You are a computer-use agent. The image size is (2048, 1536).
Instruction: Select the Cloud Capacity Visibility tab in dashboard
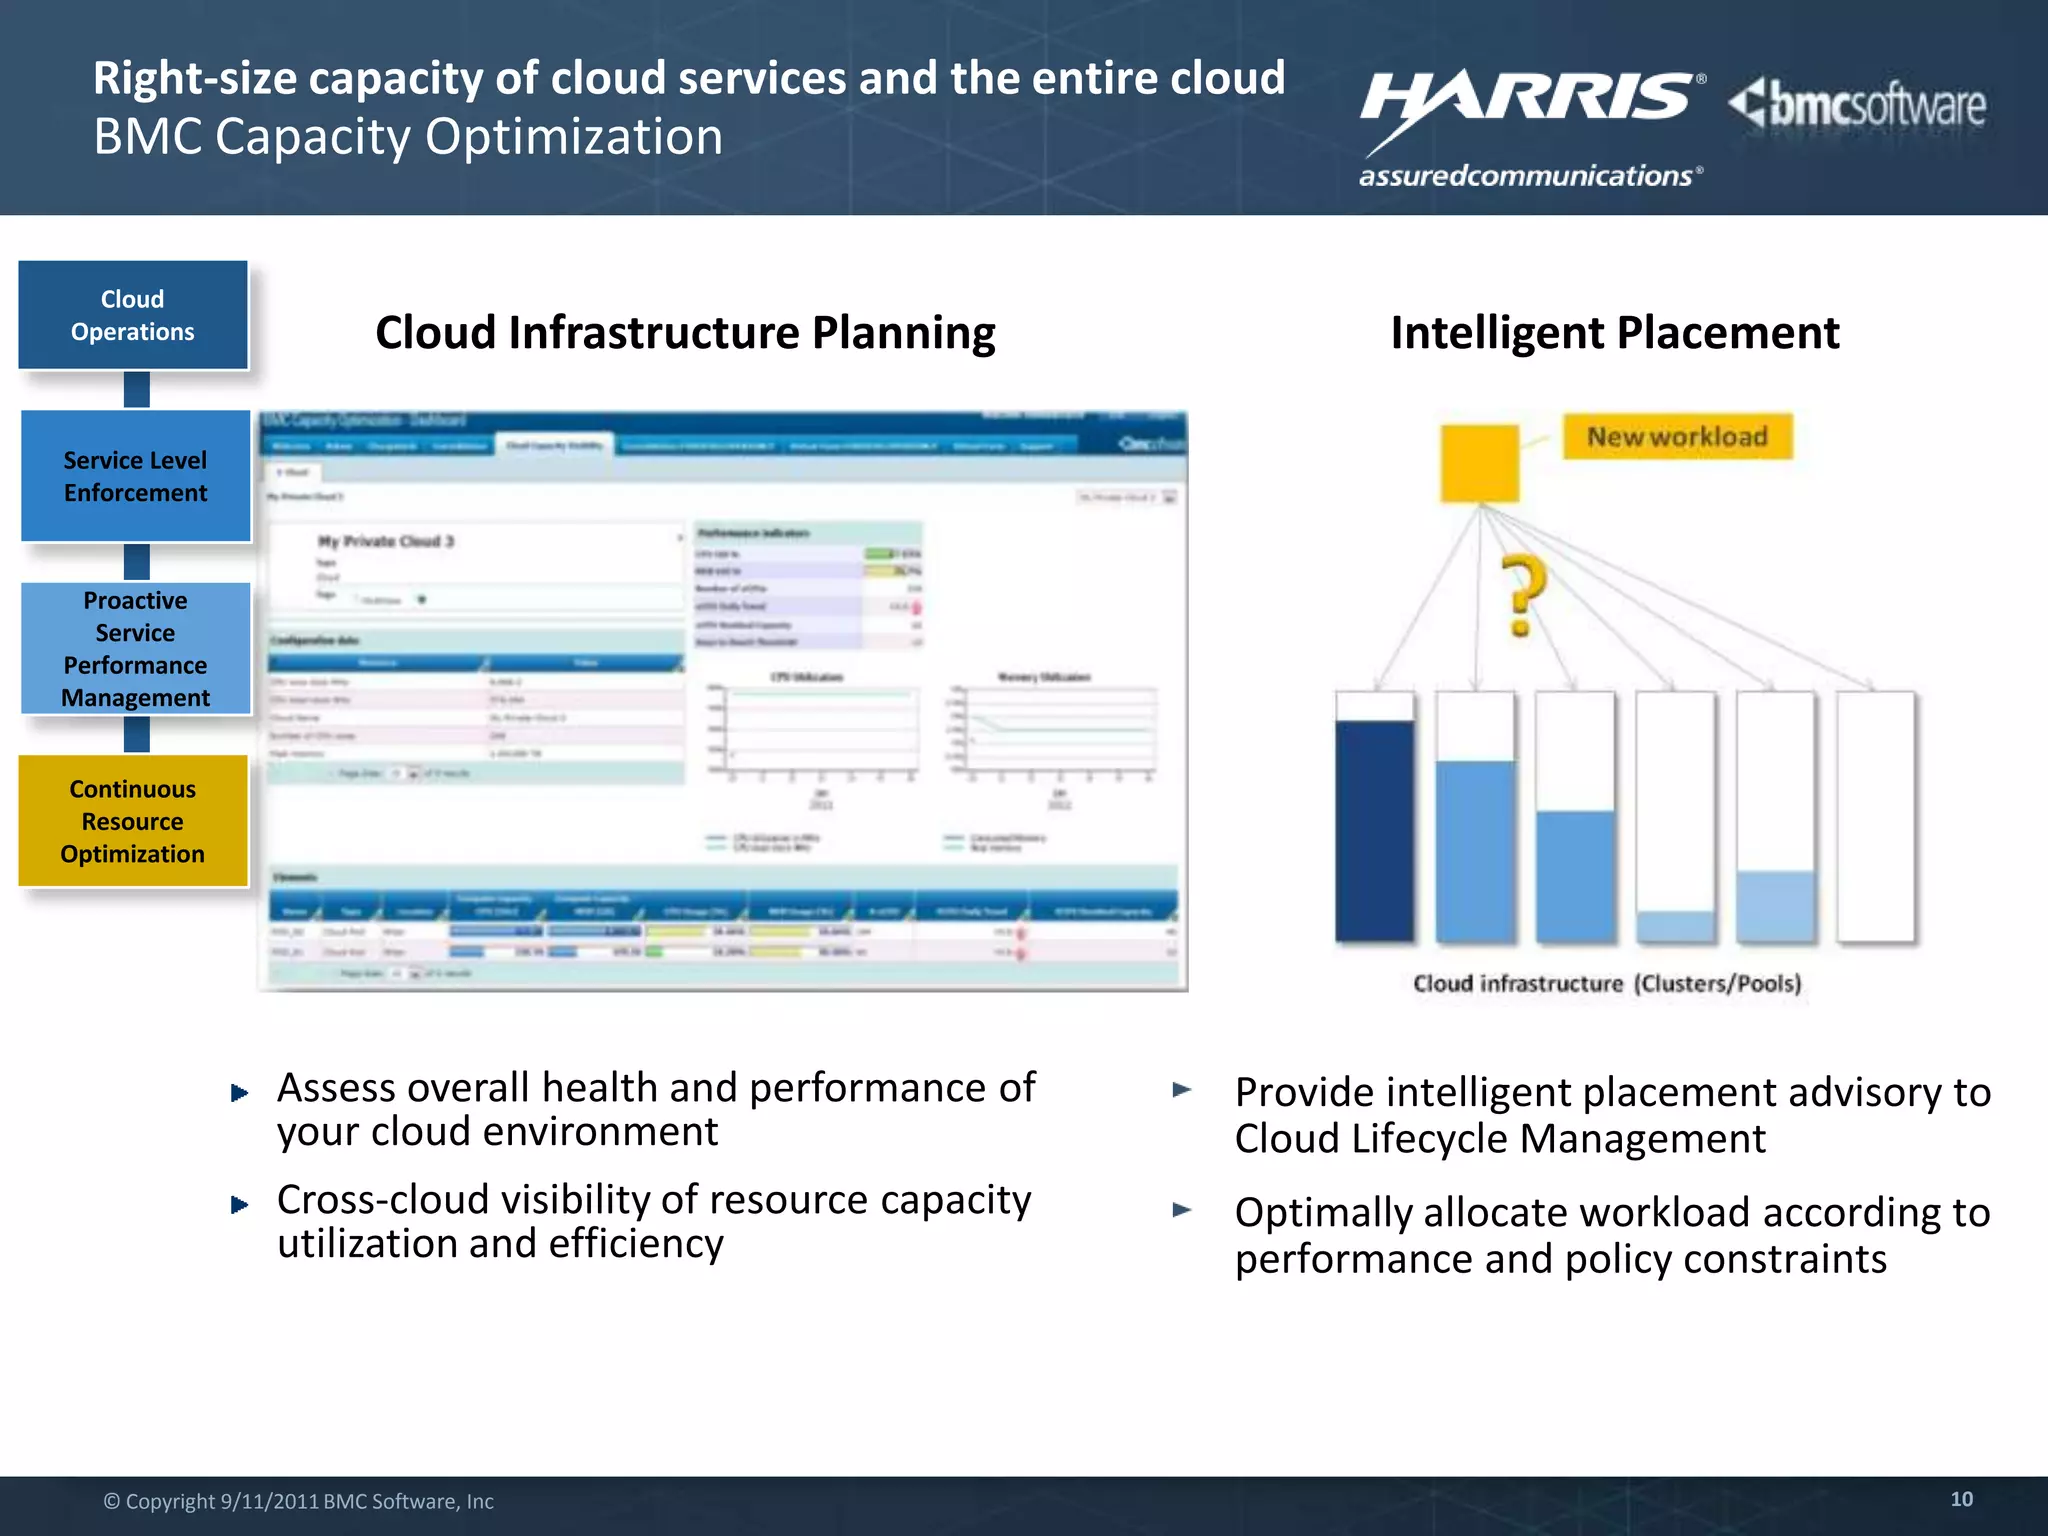click(554, 446)
